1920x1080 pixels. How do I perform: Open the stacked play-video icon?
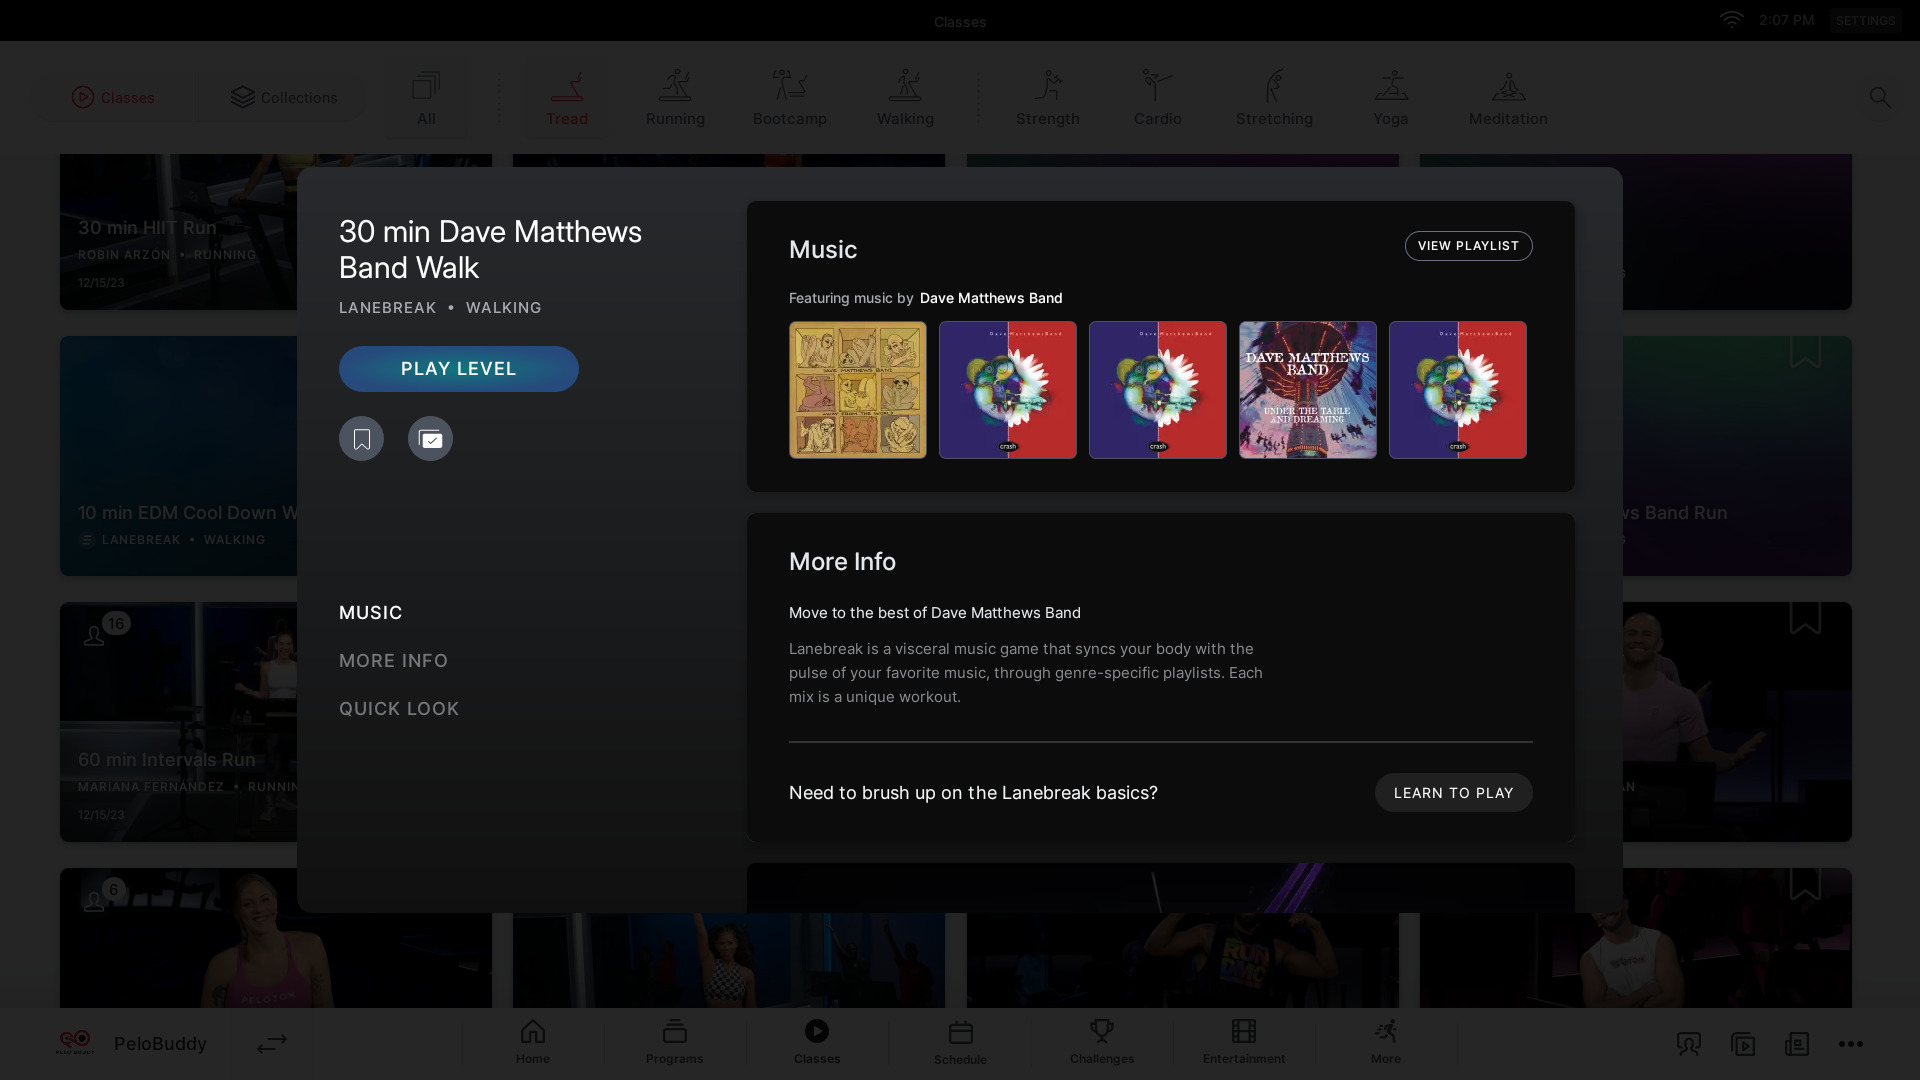tap(1743, 1044)
